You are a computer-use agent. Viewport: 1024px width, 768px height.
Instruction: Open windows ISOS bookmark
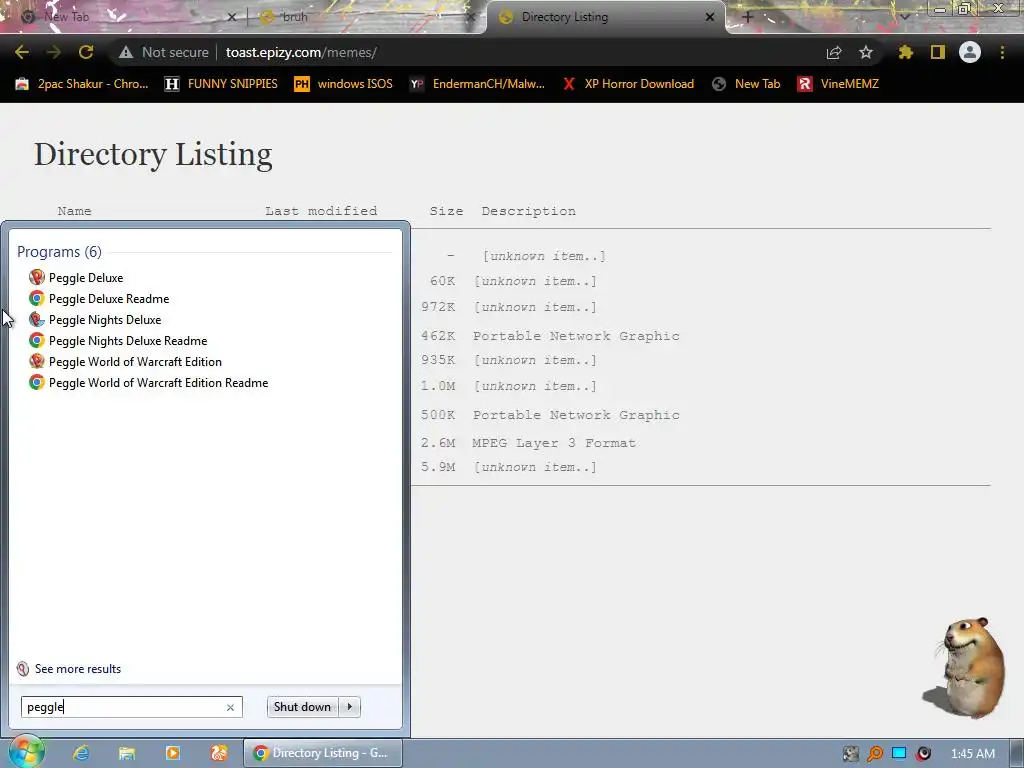tap(344, 84)
